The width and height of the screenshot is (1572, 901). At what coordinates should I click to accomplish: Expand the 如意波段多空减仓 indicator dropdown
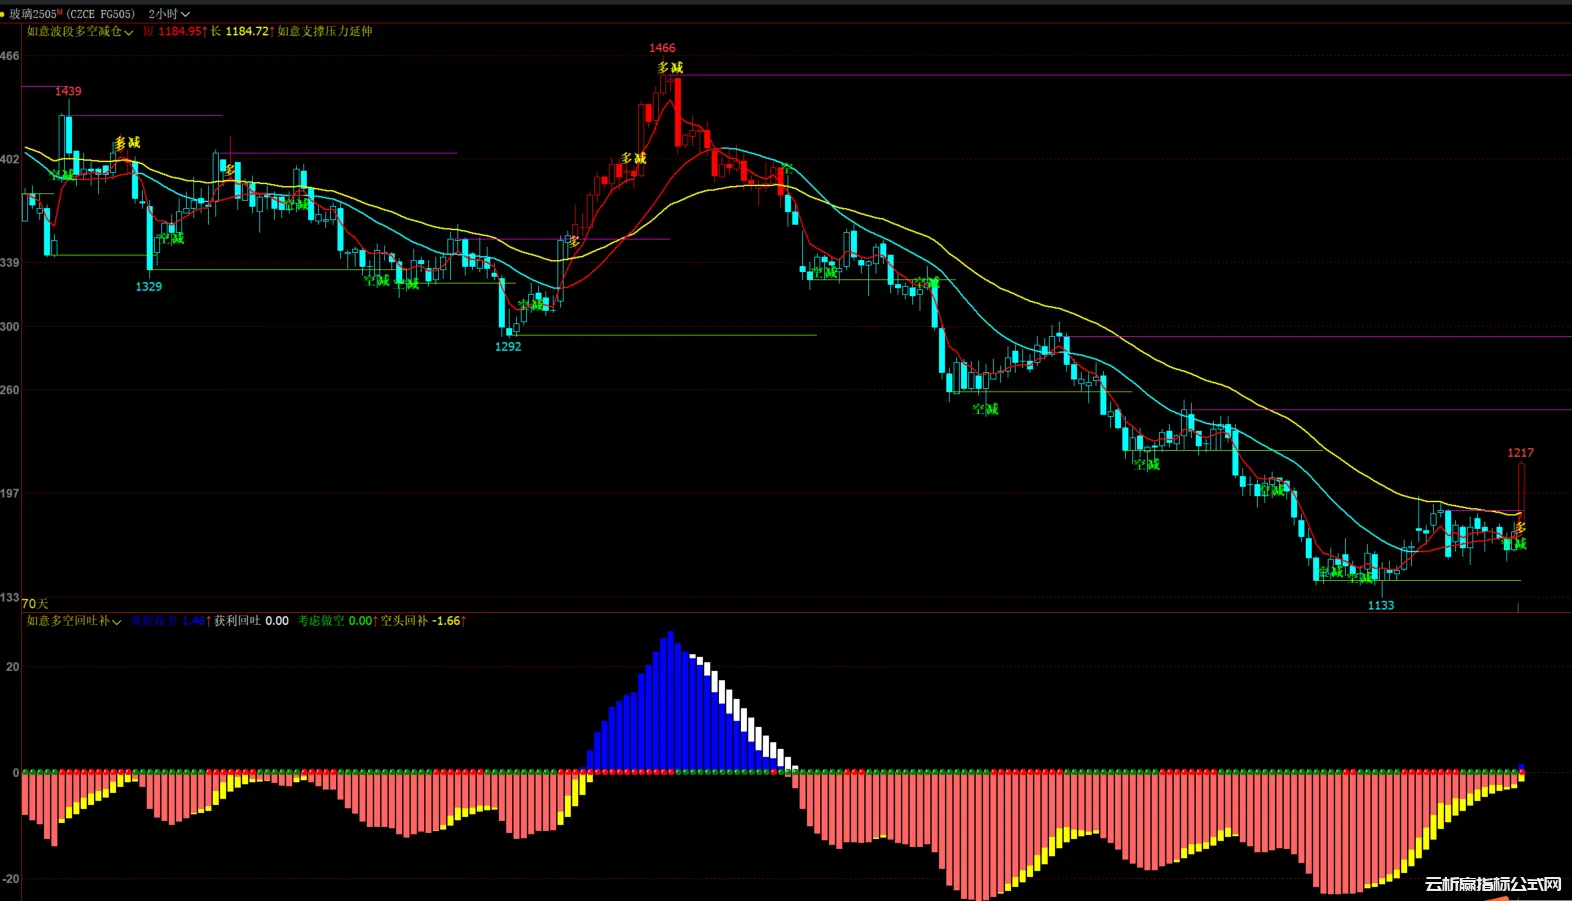pyautogui.click(x=79, y=32)
